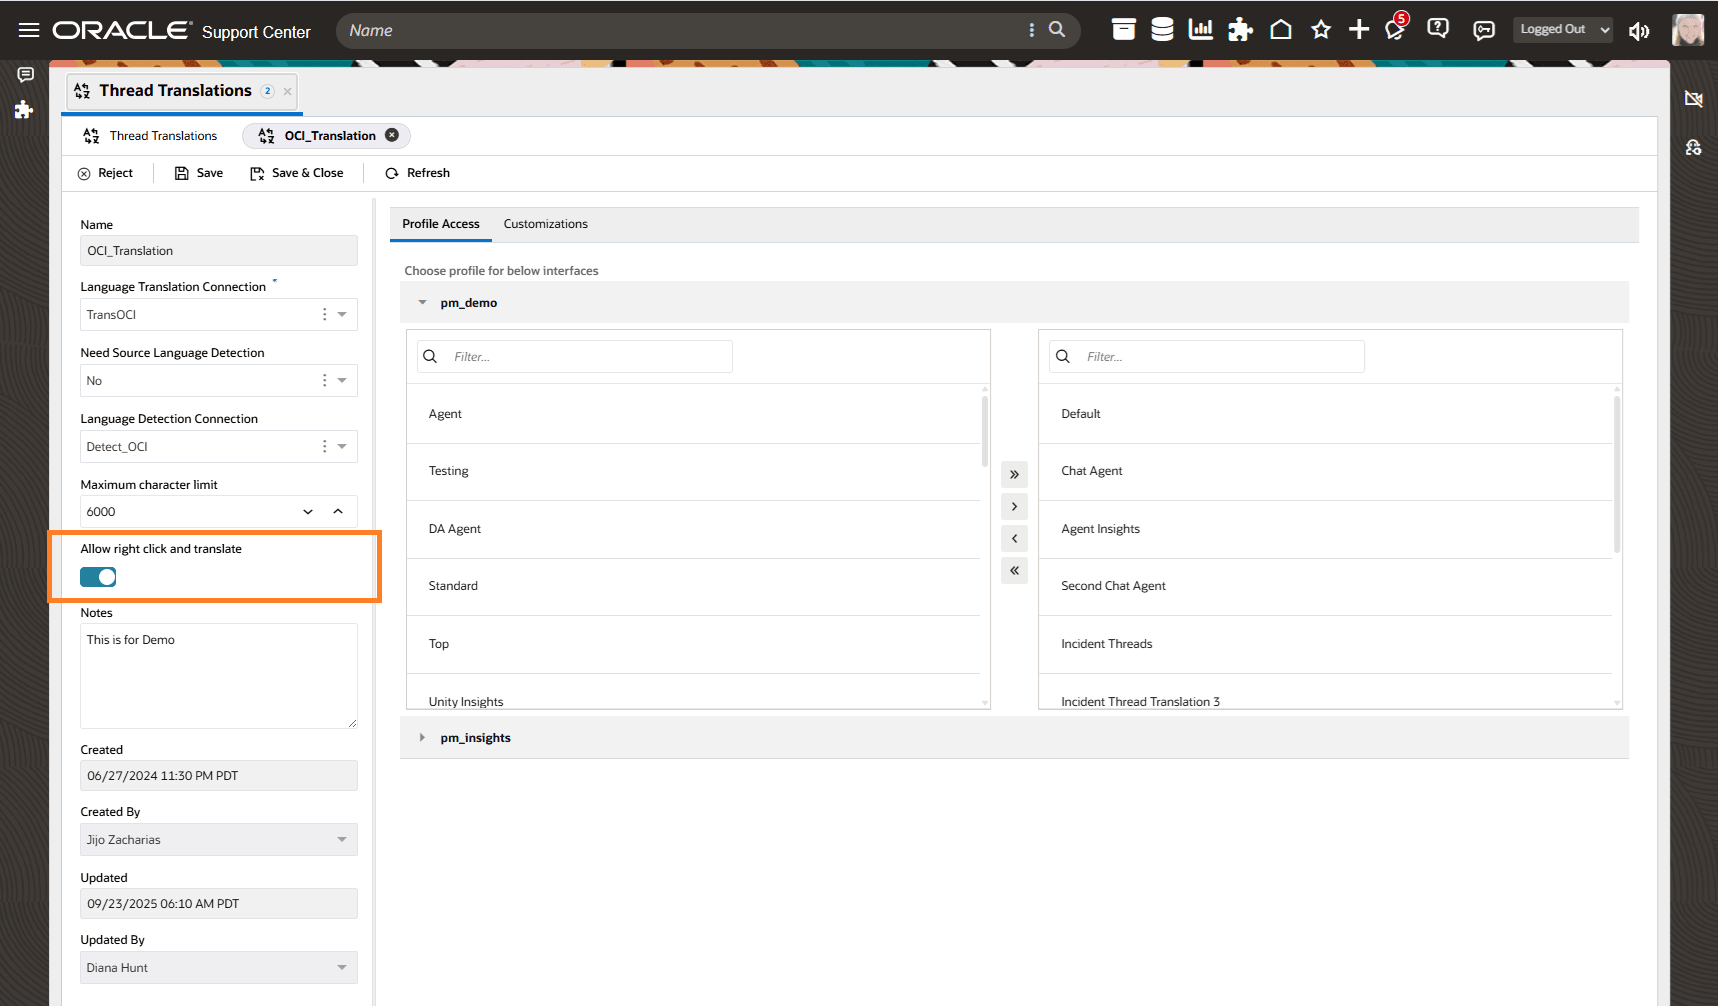
Task: Move all profiles left with double chevron
Action: [1014, 570]
